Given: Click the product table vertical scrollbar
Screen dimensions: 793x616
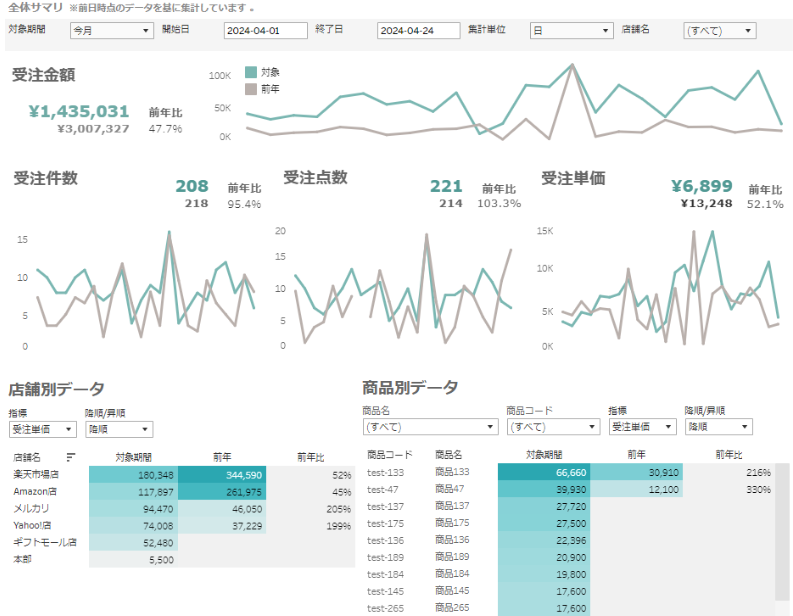Looking at the screenshot, I should [x=782, y=540].
